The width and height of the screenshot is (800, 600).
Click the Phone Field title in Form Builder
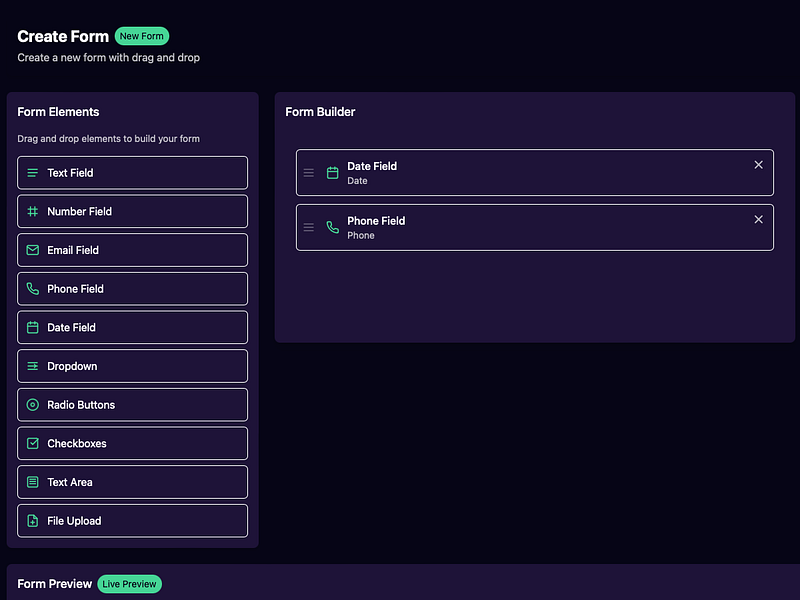[376, 221]
